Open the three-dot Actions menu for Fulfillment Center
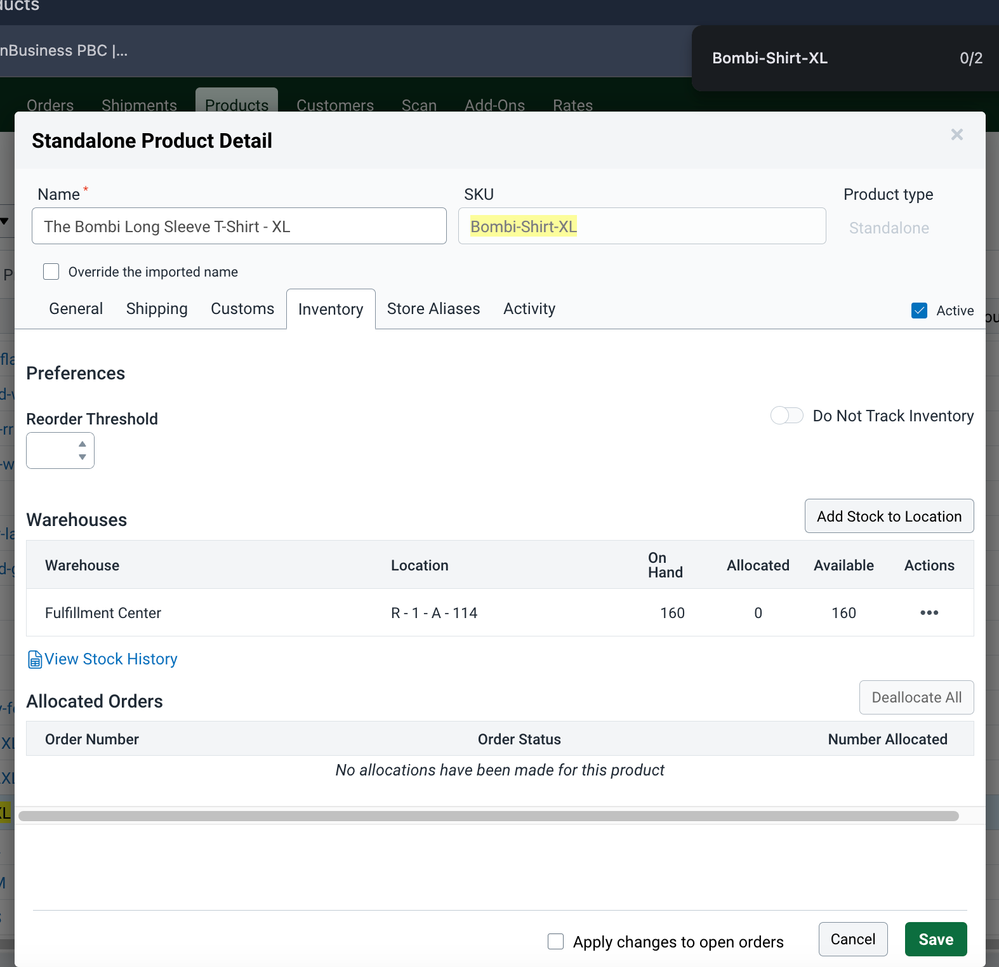This screenshot has height=967, width=999. pos(929,613)
